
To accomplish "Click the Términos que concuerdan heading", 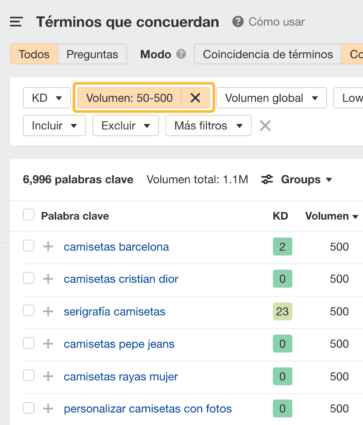I will coord(128,22).
